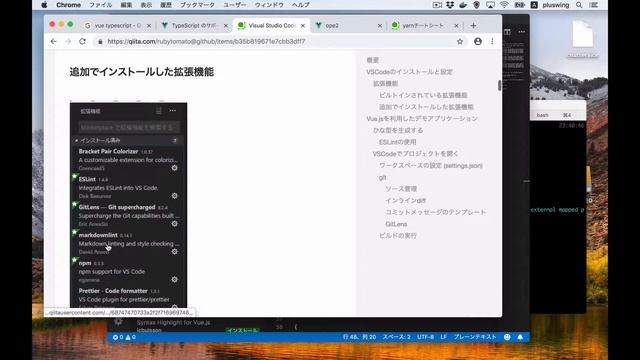The height and width of the screenshot is (360, 640).
Task: Open the ヘルプ menu
Action: [300, 5]
